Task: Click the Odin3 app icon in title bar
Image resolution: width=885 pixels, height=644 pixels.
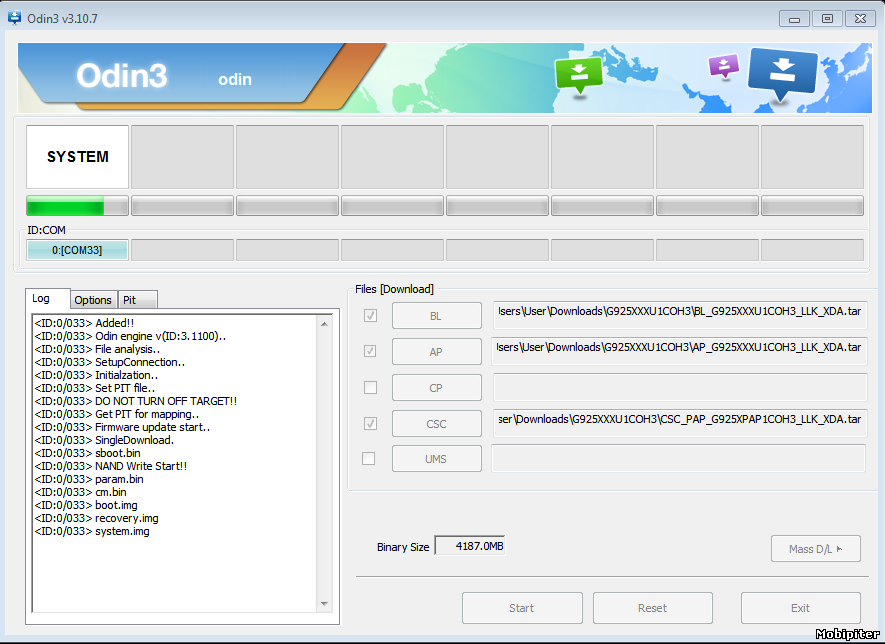Action: pyautogui.click(x=14, y=17)
